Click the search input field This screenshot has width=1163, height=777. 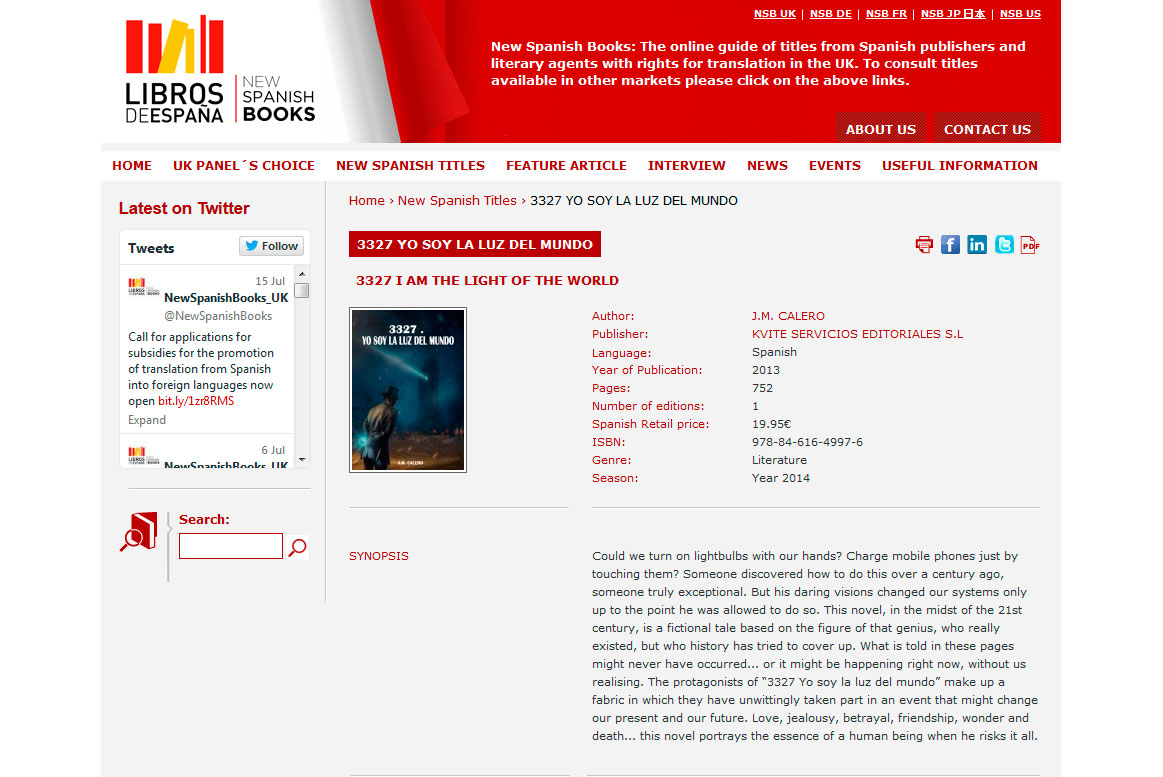coord(230,546)
